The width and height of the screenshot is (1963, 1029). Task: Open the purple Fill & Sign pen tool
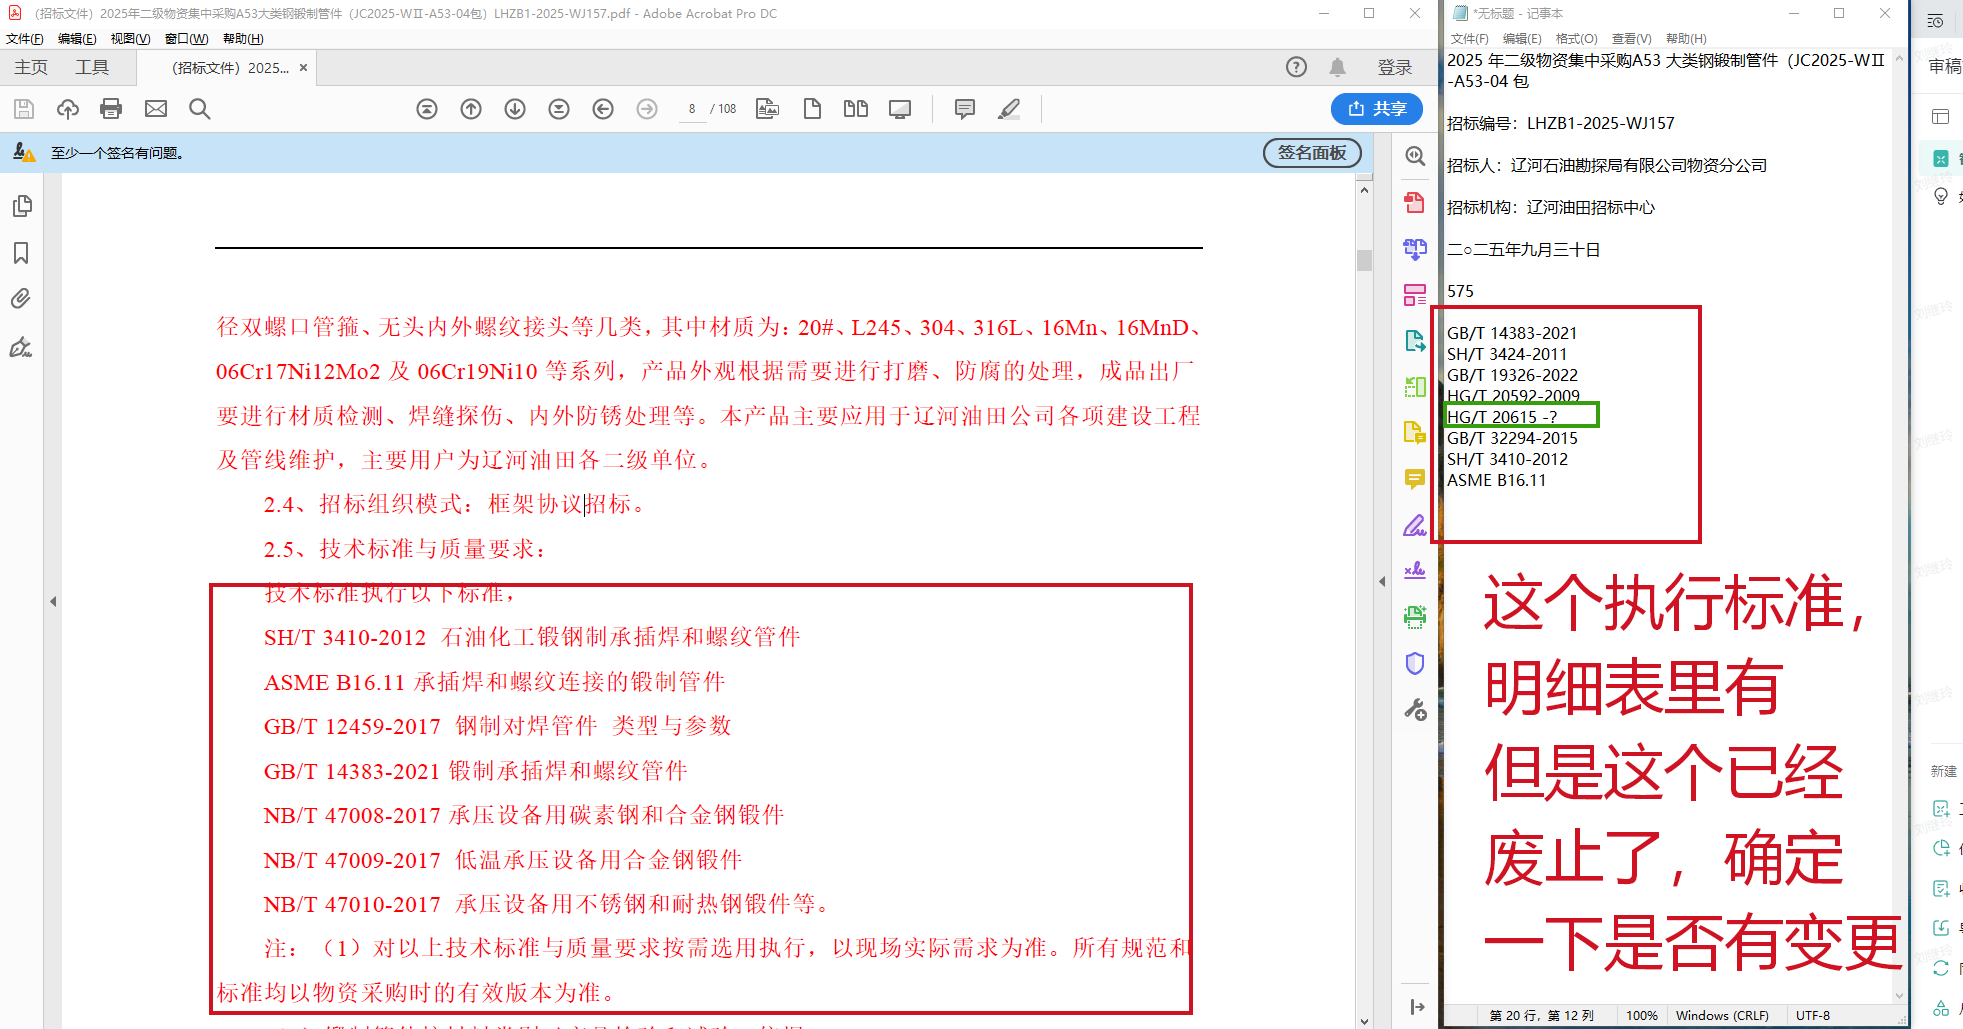point(1415,525)
